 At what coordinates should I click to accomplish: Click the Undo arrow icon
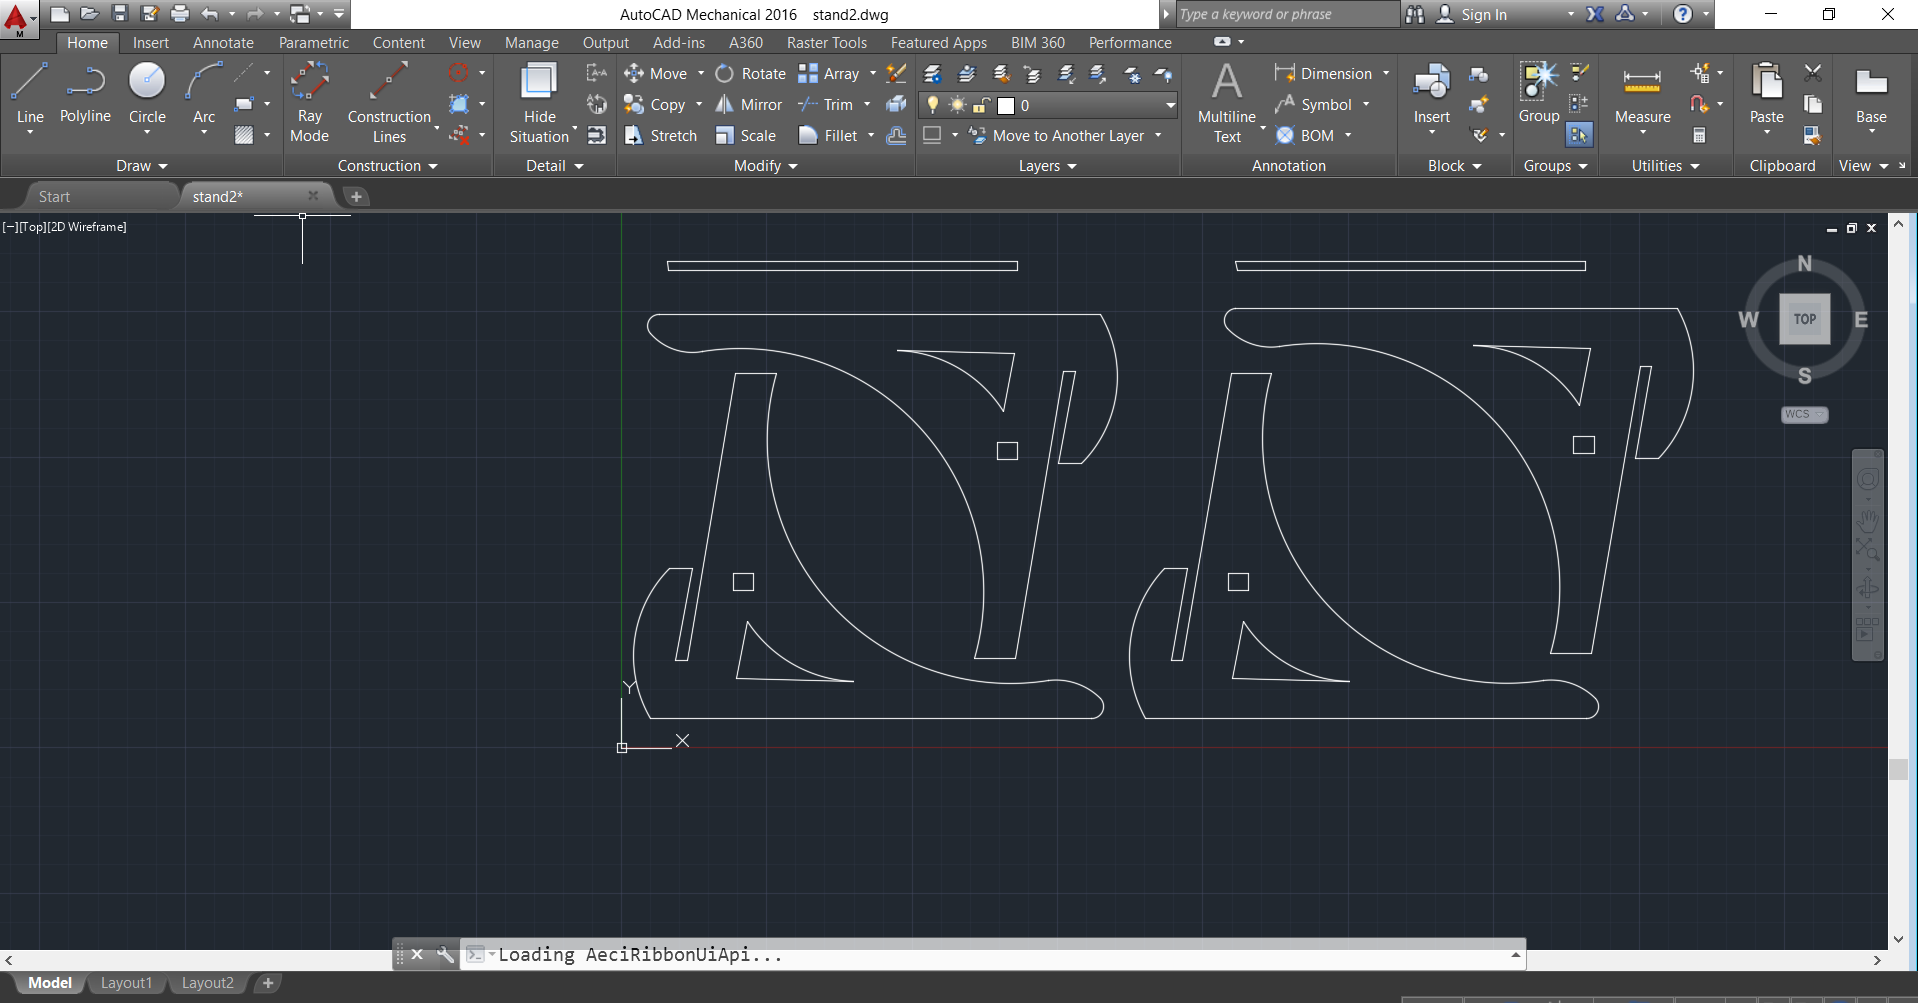tap(209, 14)
